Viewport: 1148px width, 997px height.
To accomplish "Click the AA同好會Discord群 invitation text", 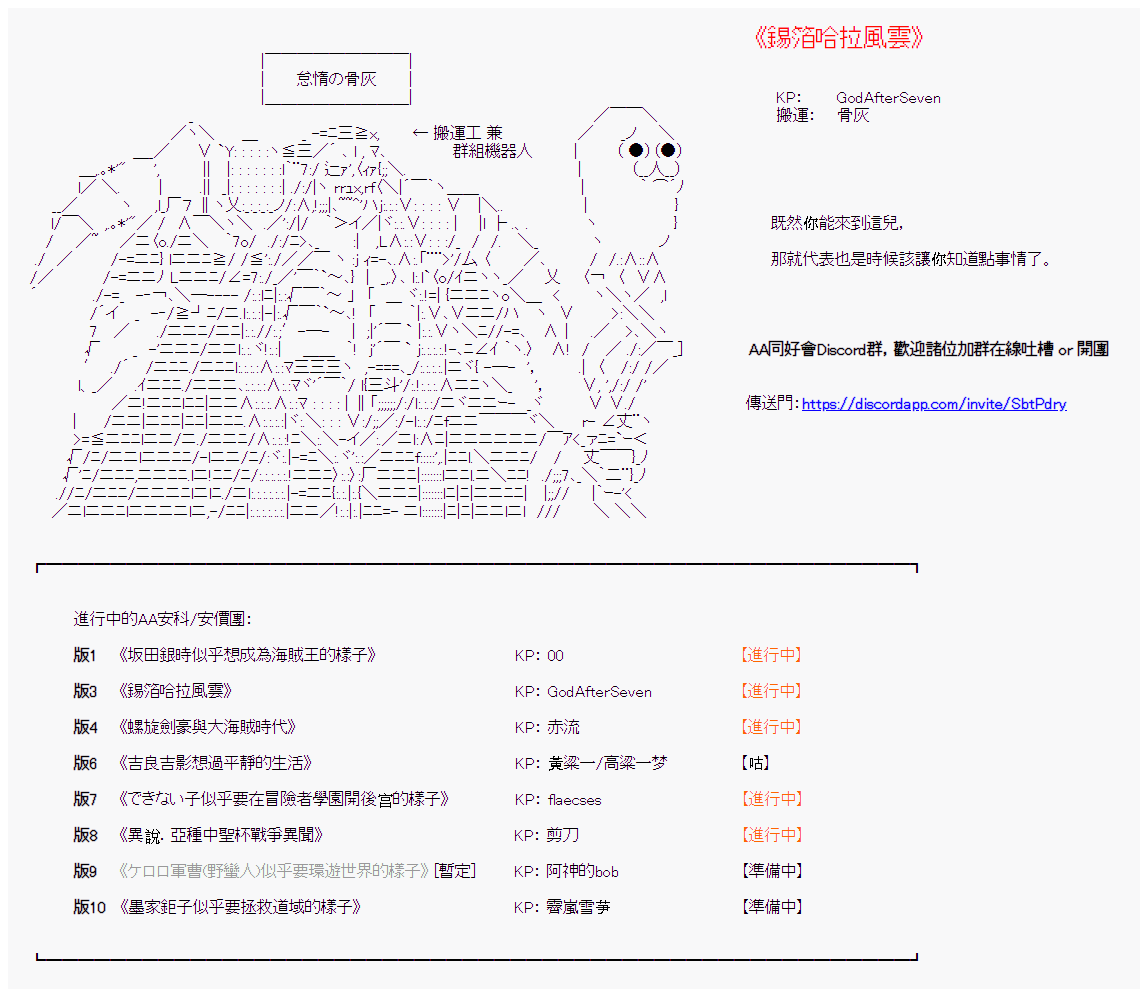I will tap(927, 349).
